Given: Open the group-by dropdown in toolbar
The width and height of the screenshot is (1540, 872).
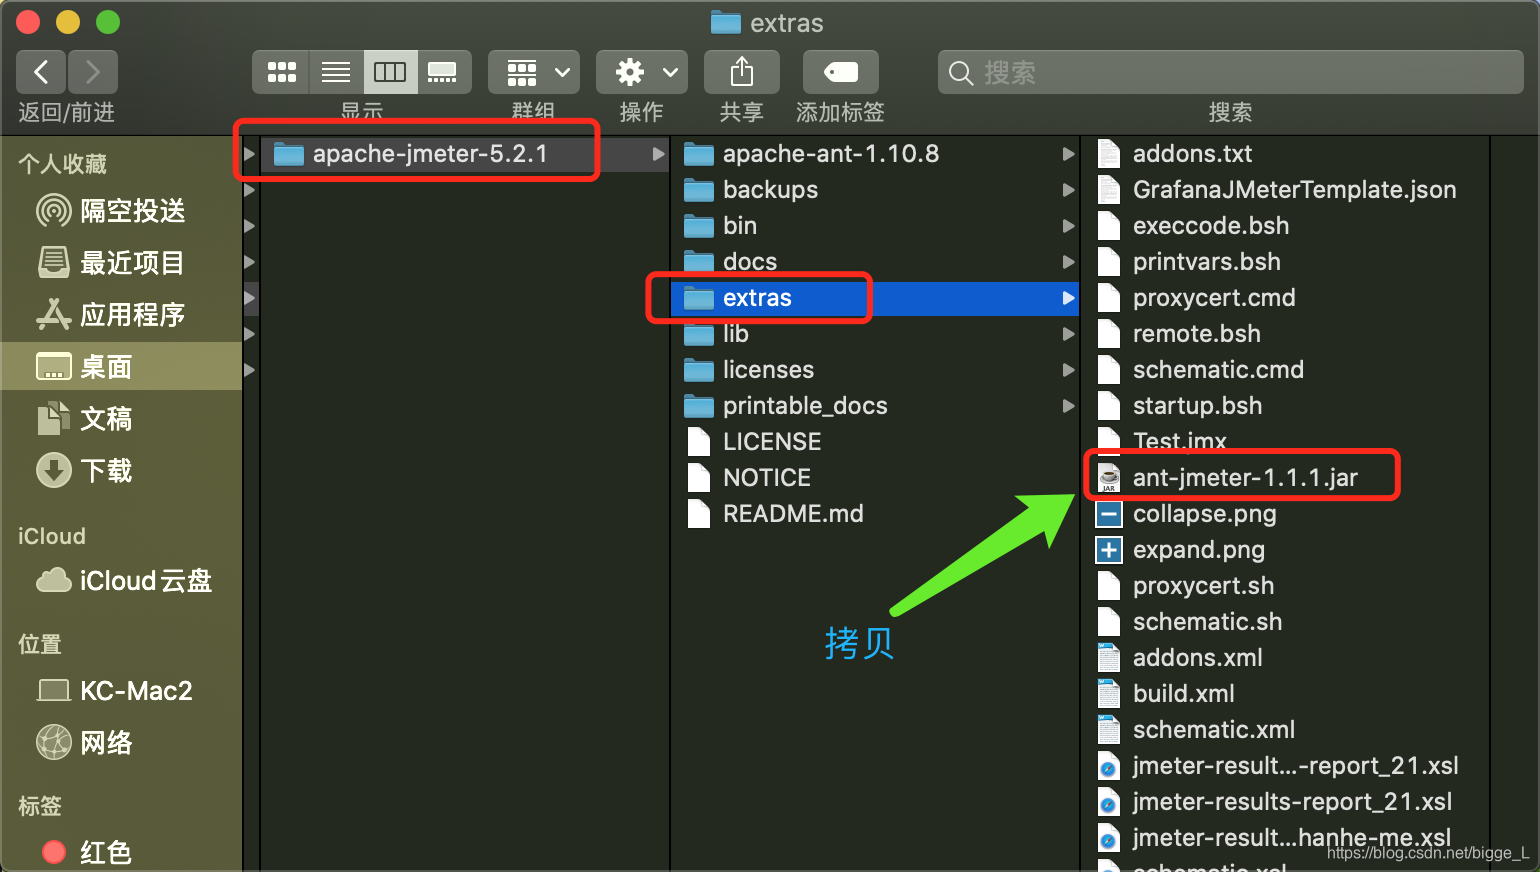Looking at the screenshot, I should pos(534,72).
